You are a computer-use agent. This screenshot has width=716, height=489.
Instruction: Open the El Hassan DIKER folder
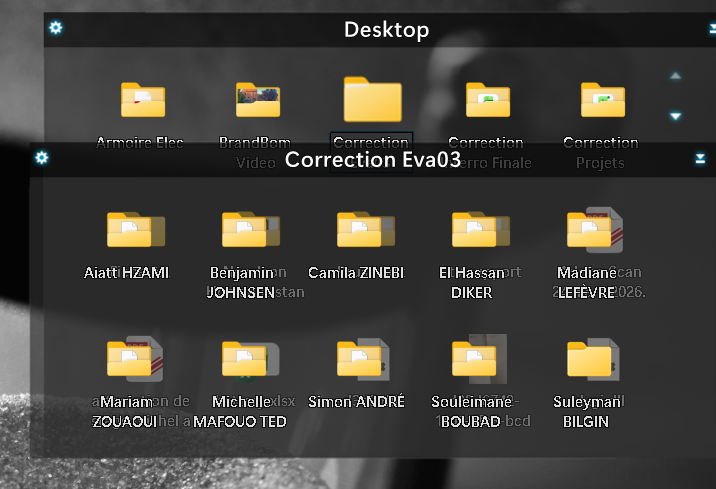pos(474,229)
